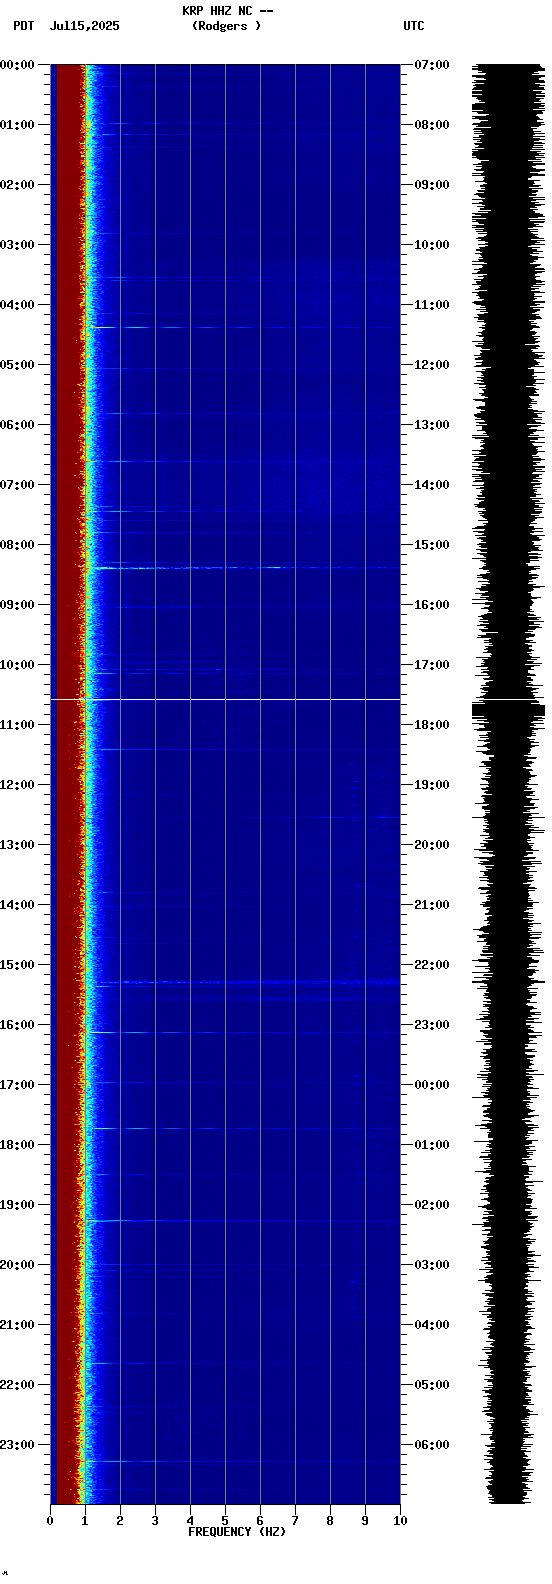The image size is (552, 1584).
Task: Click the frequency axis label '2'
Action: (x=120, y=1521)
